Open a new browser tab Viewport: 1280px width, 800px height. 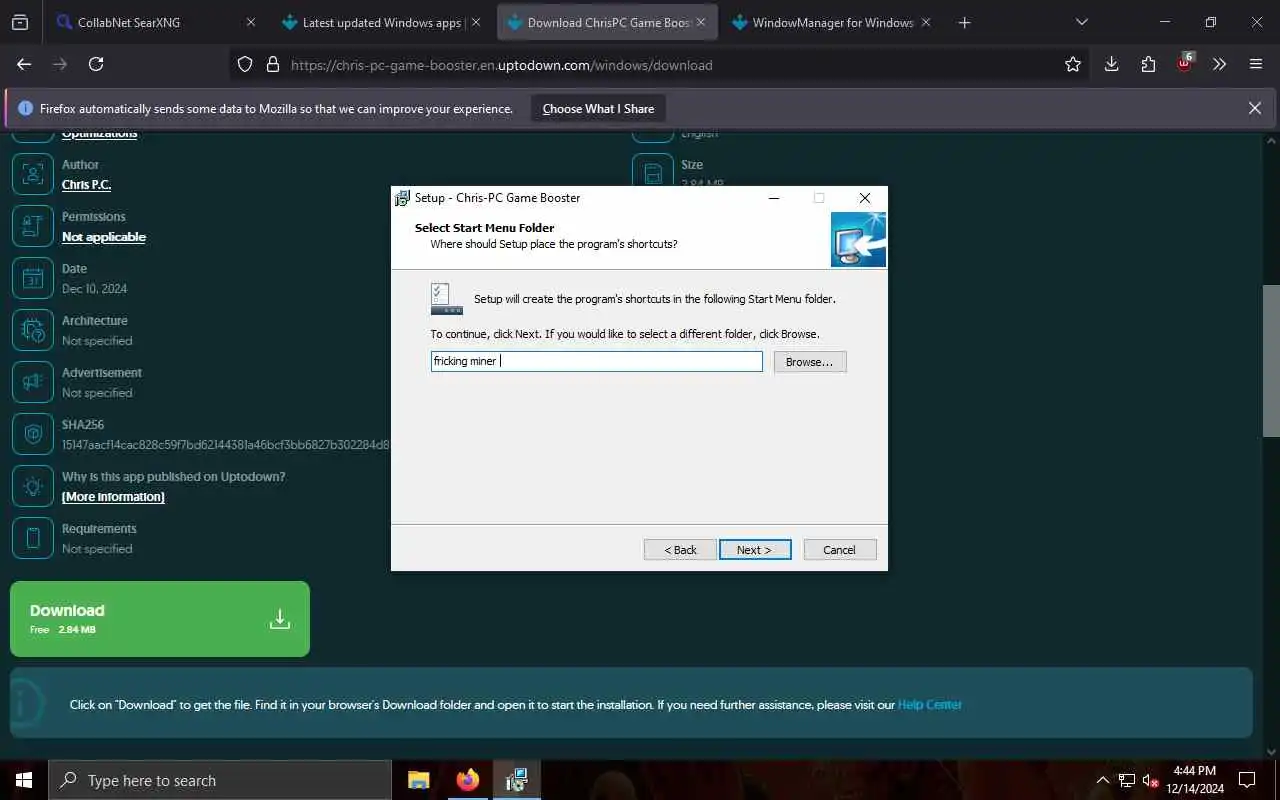coord(964,22)
